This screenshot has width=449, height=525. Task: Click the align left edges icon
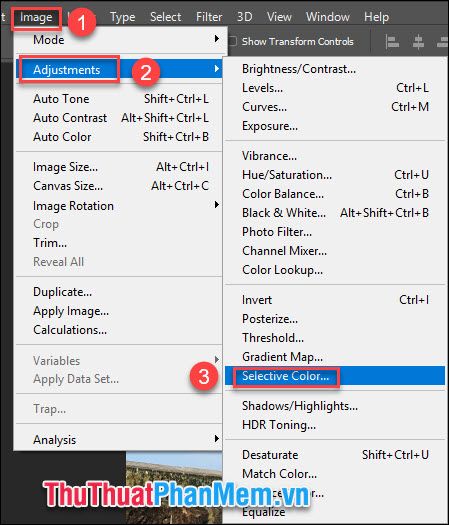(391, 42)
